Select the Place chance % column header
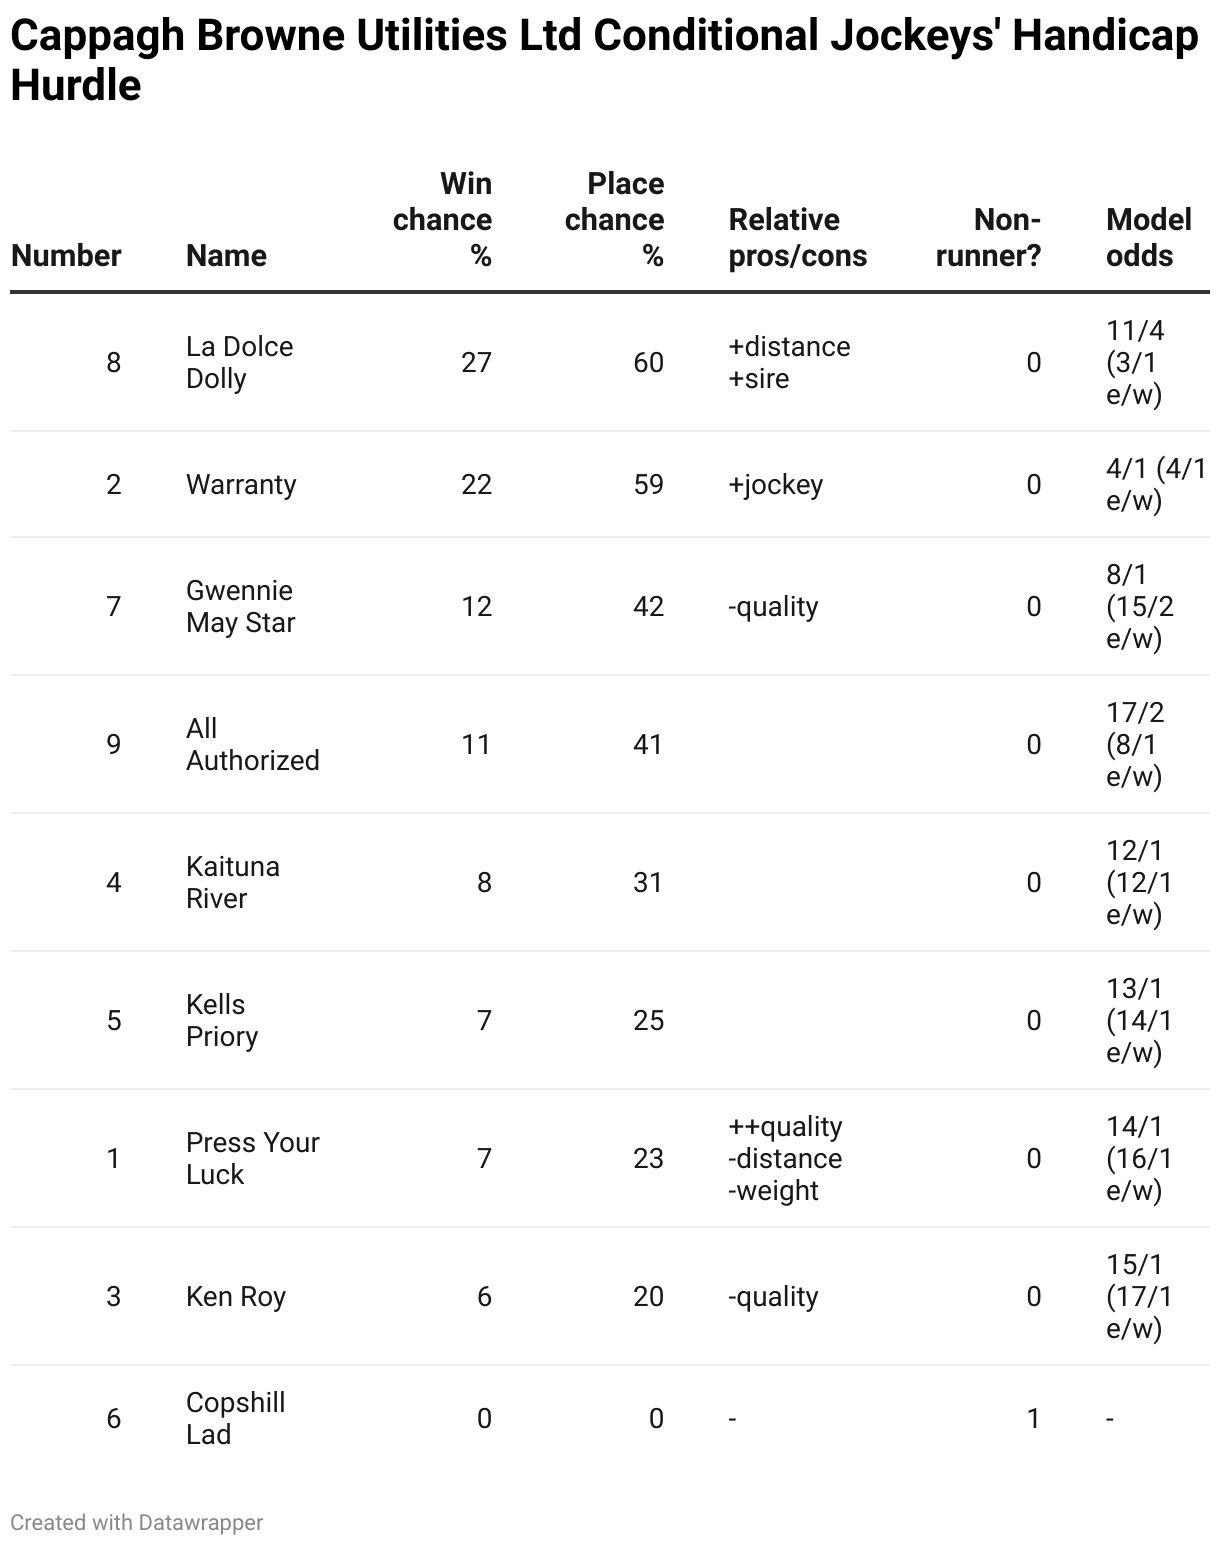1220x1546 pixels. (x=614, y=219)
